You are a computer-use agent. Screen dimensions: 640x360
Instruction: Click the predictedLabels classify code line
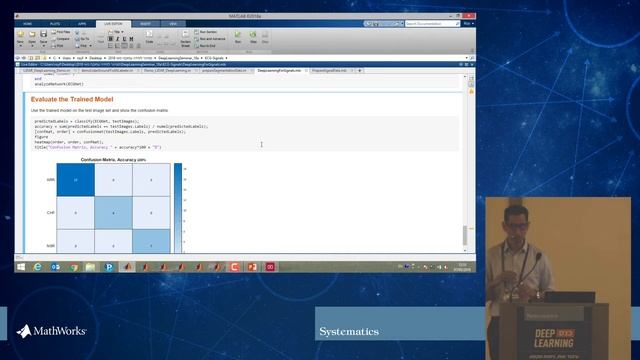87,121
